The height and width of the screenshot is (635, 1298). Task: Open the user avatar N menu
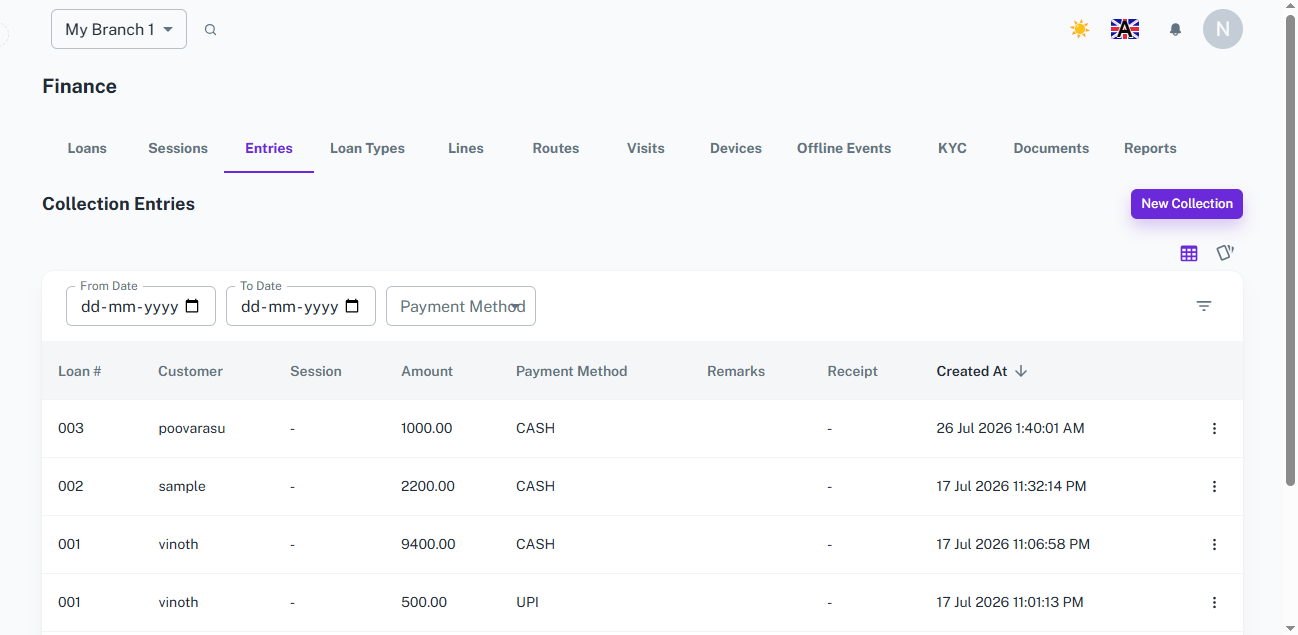(x=1223, y=29)
